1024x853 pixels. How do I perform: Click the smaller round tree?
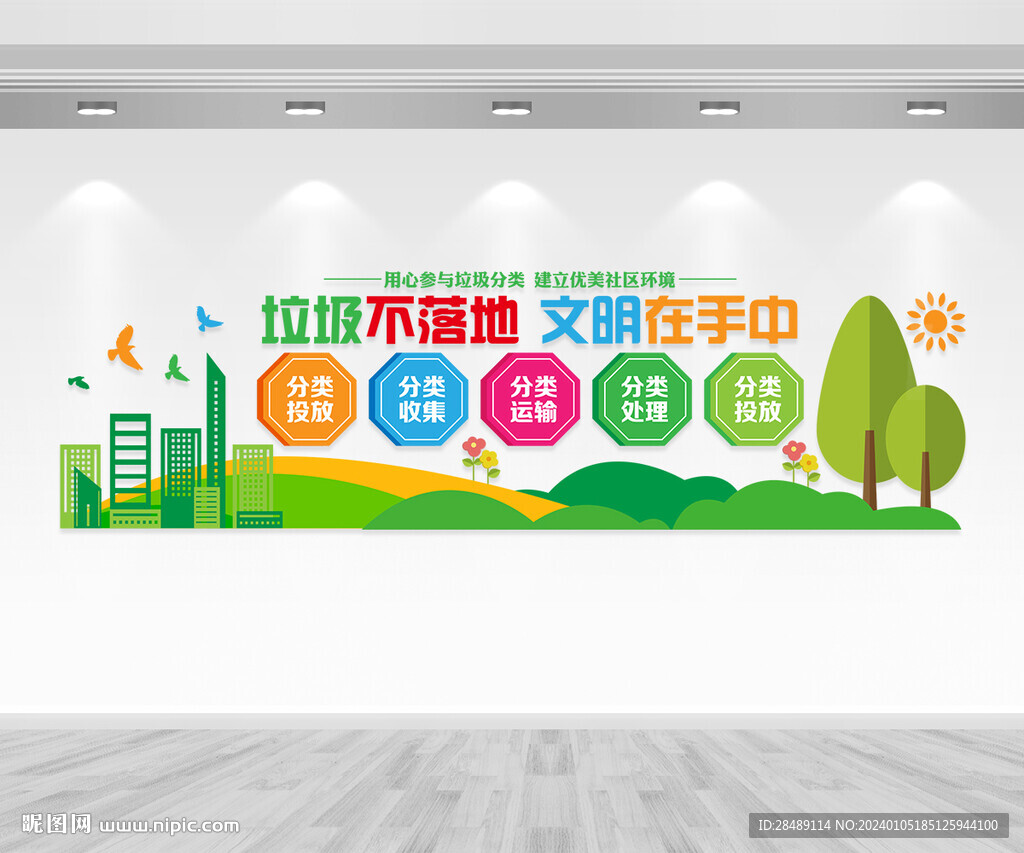[925, 444]
